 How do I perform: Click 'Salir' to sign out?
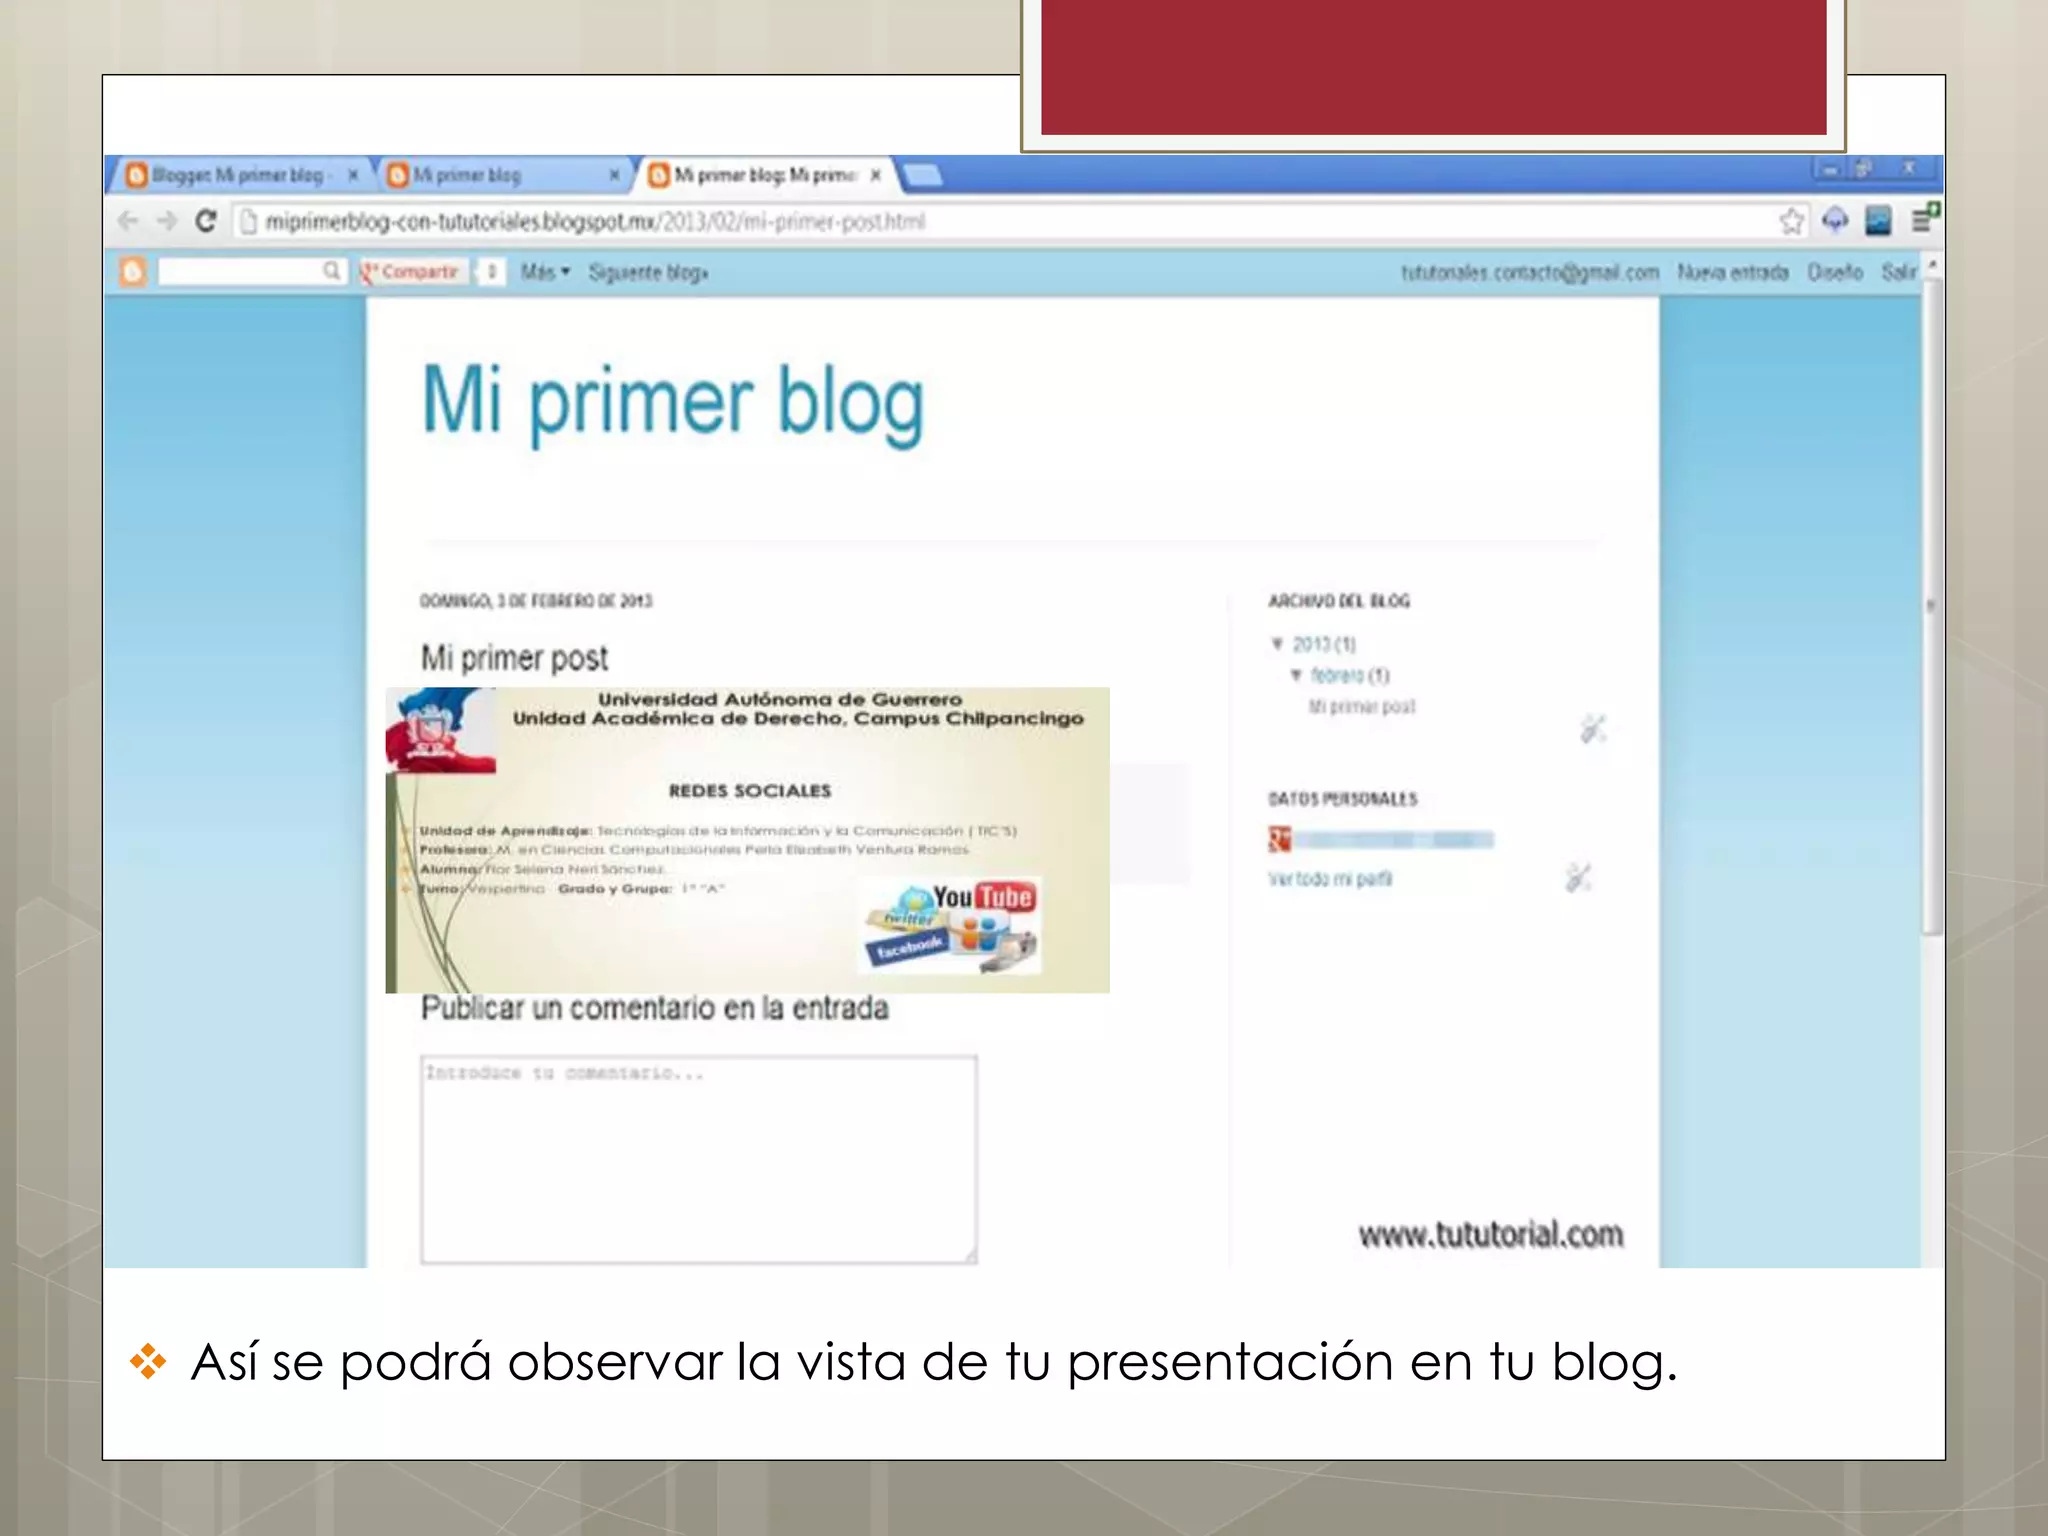pyautogui.click(x=1898, y=272)
